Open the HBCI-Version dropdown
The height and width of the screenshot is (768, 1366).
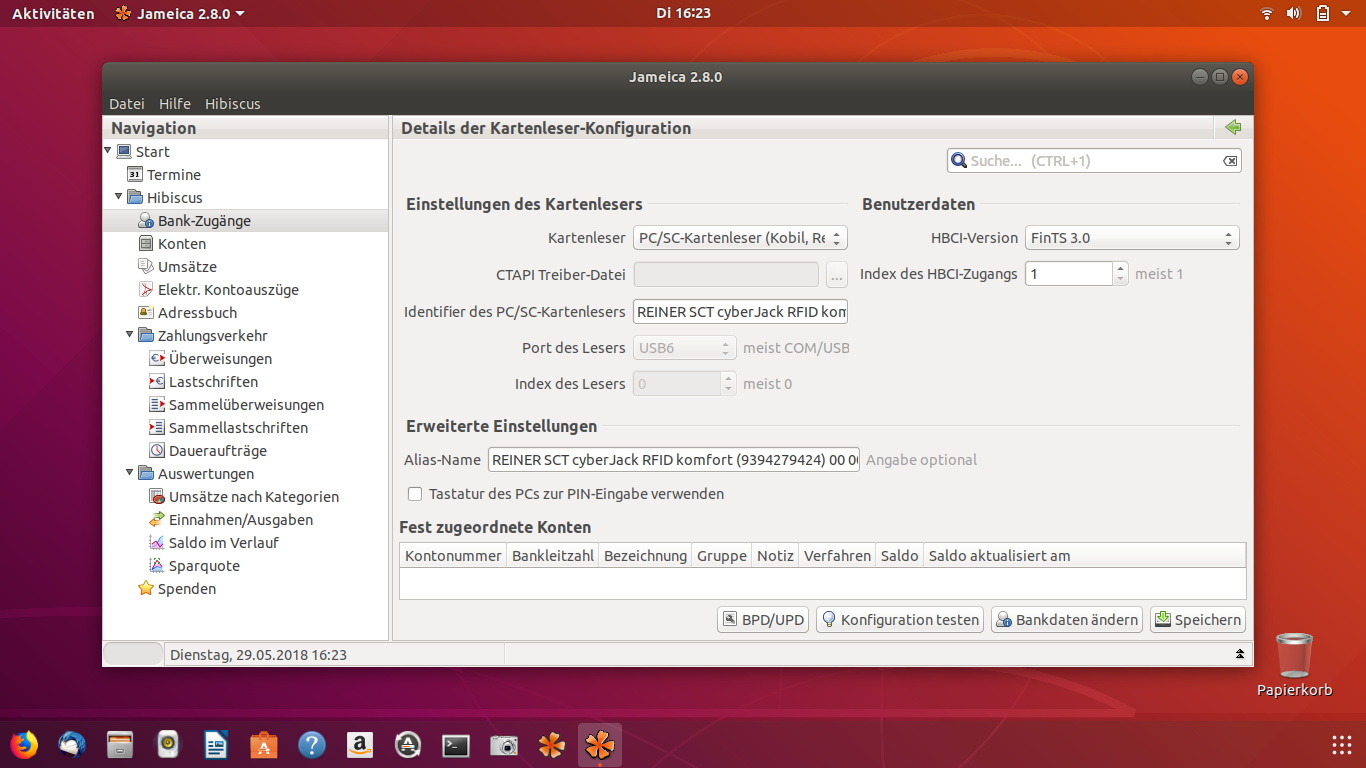pyautogui.click(x=1132, y=238)
